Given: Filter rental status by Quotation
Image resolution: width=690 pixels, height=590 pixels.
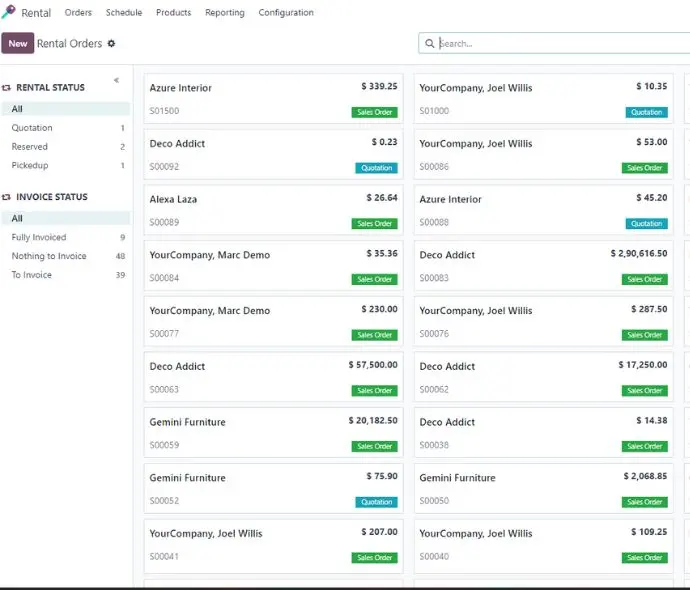Looking at the screenshot, I should point(66,128).
